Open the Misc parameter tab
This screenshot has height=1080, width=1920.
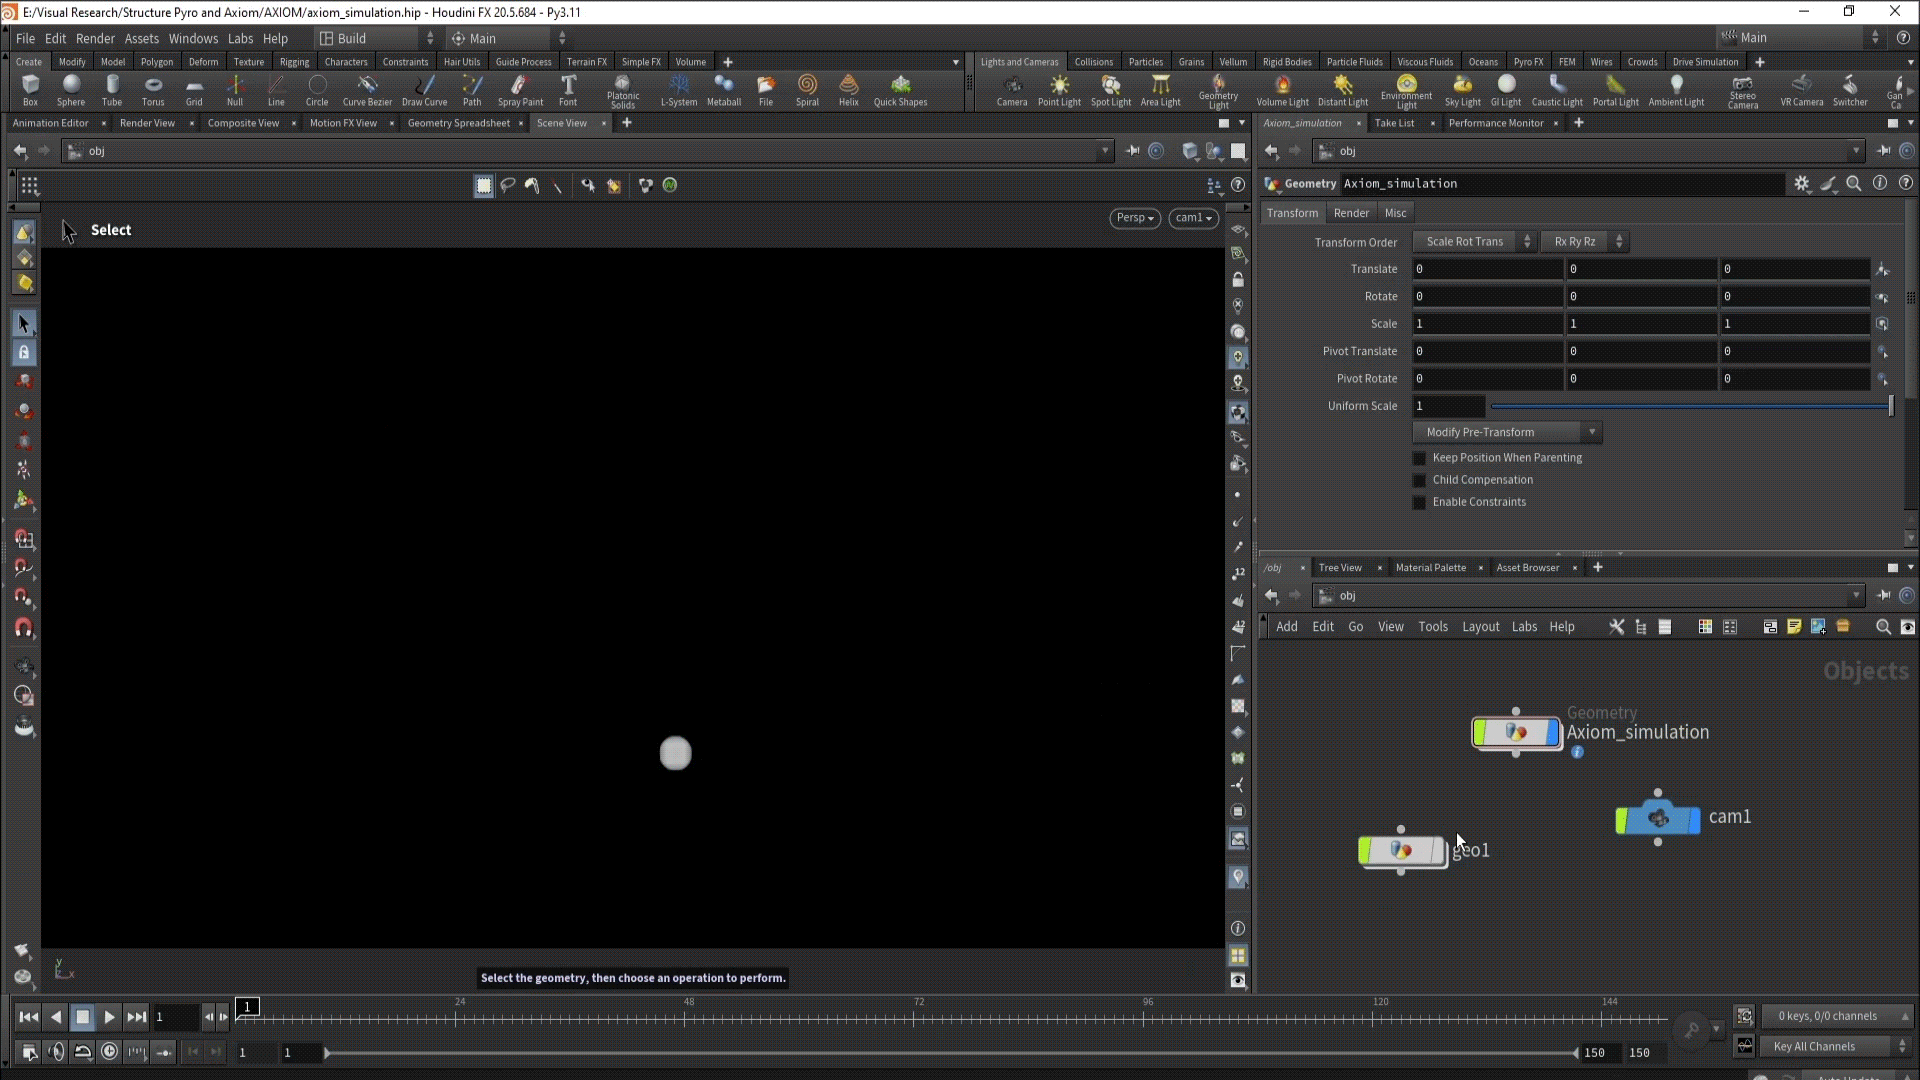1395,213
